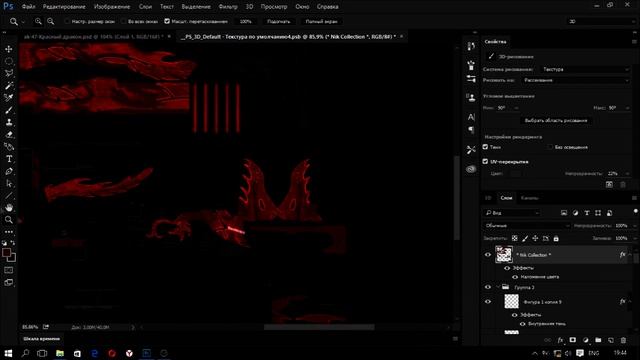This screenshot has width=640, height=360.
Task: Open the Paragraph panel icon
Action: click(471, 130)
